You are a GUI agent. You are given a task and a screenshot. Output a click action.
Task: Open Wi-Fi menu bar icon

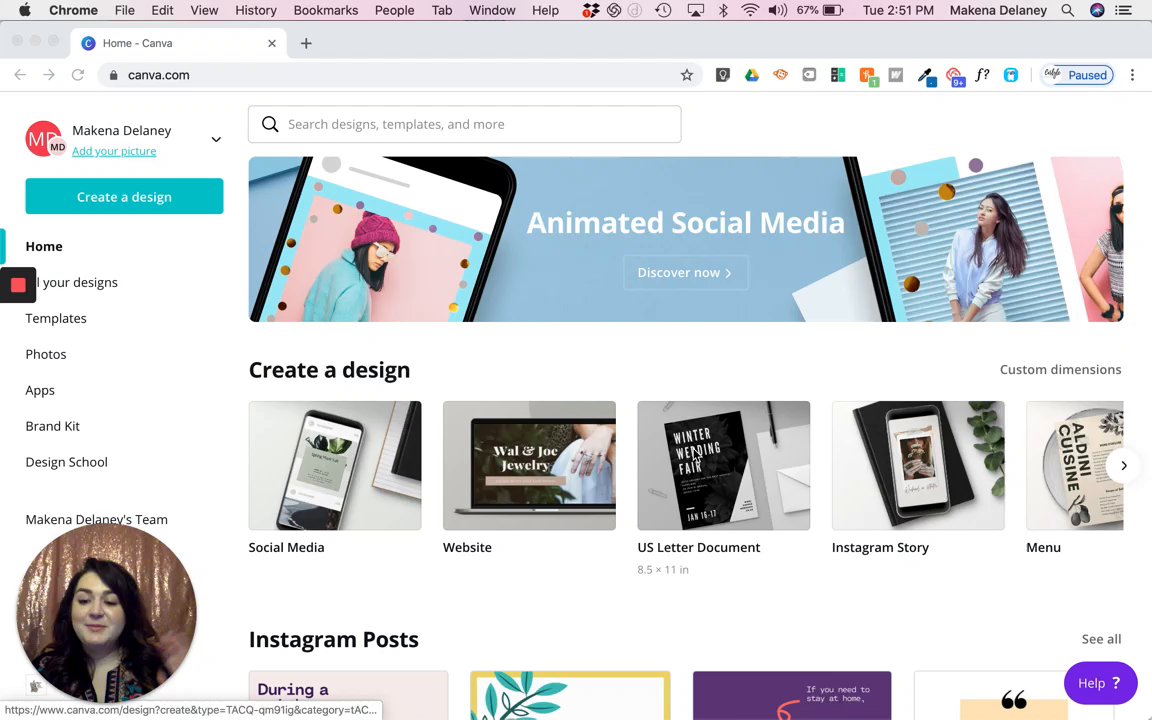point(749,10)
